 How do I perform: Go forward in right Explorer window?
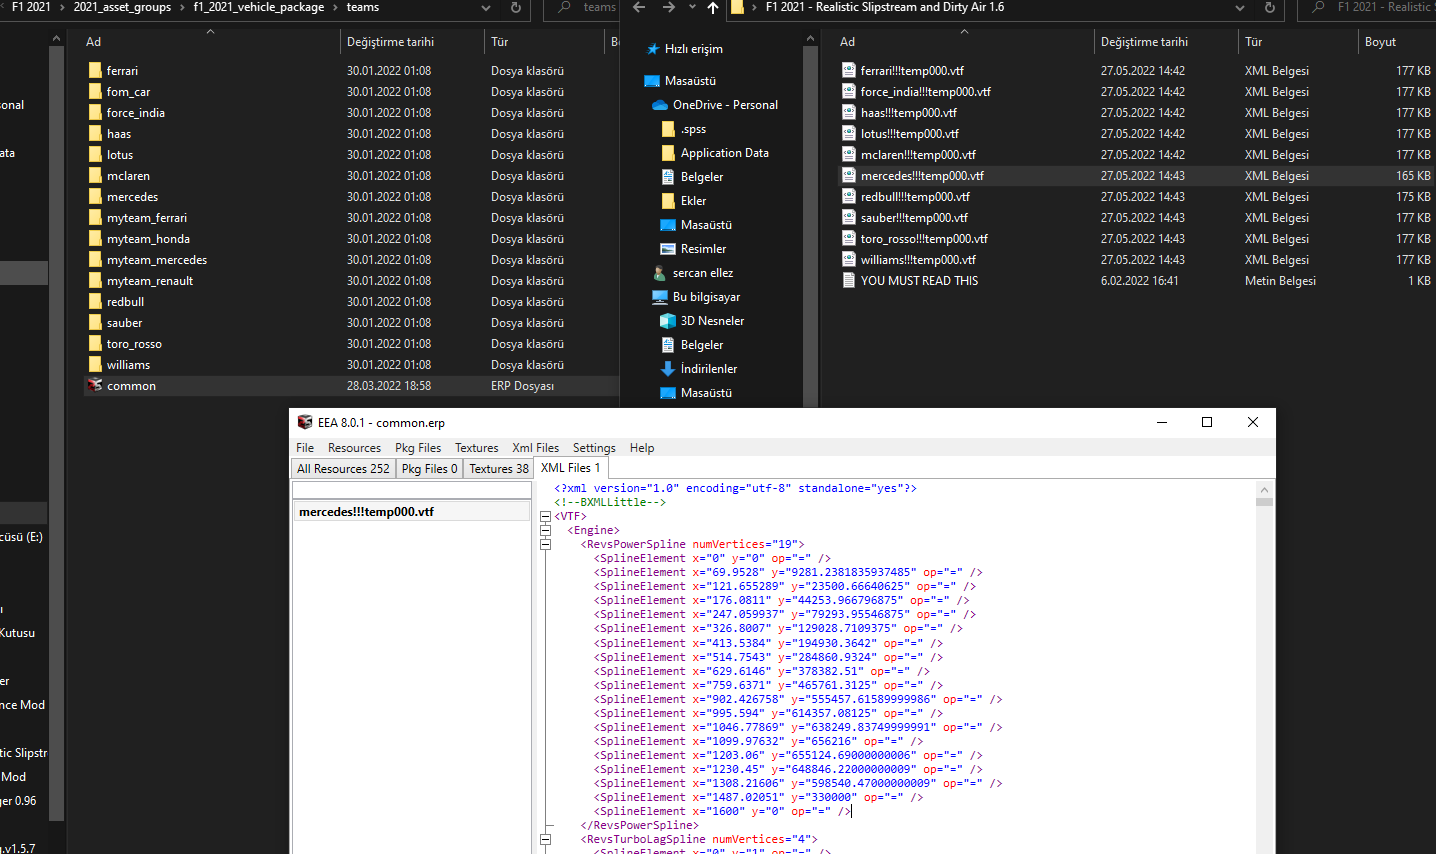668,8
